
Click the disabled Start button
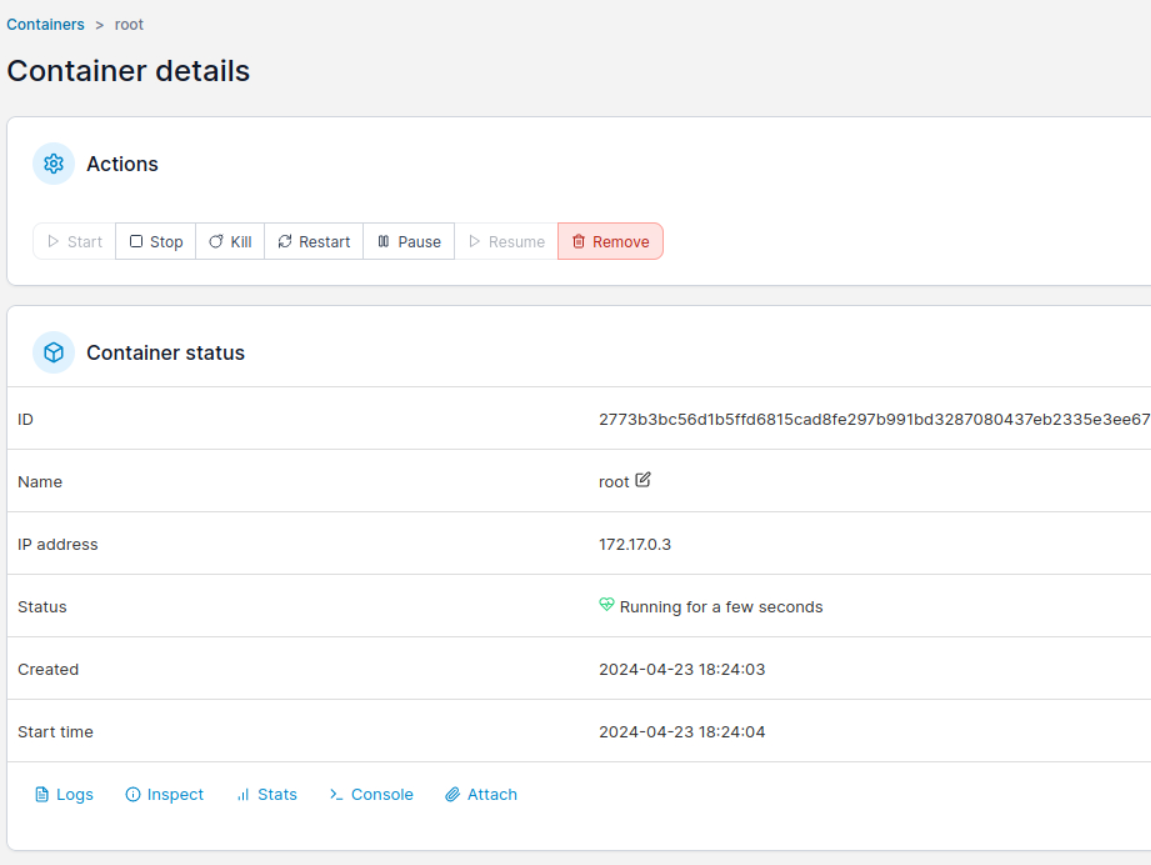[75, 242]
